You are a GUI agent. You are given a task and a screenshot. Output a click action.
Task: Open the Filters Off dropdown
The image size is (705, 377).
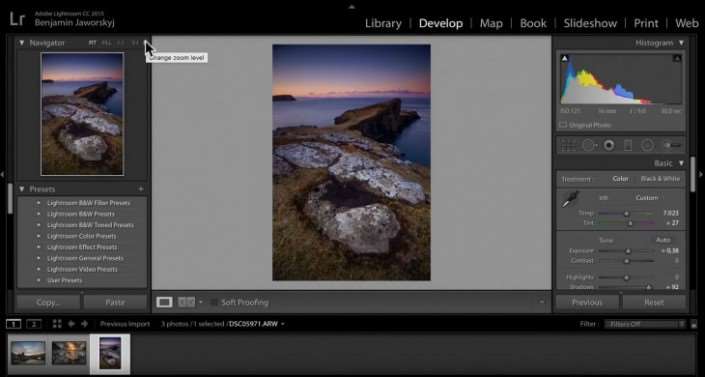coord(644,324)
